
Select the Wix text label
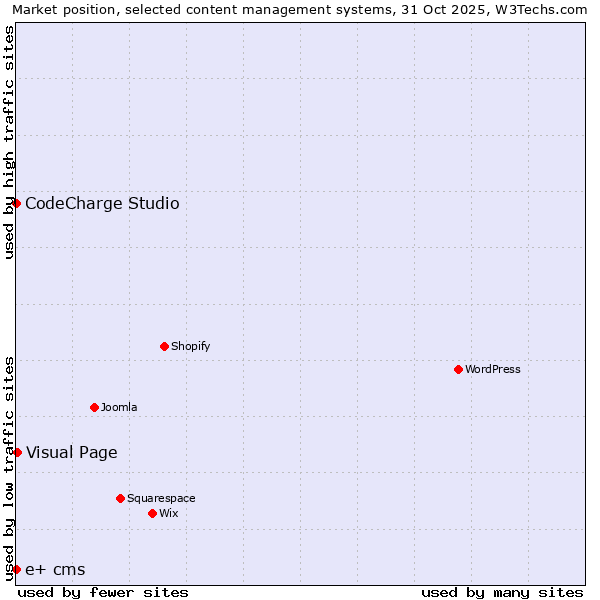click(168, 513)
